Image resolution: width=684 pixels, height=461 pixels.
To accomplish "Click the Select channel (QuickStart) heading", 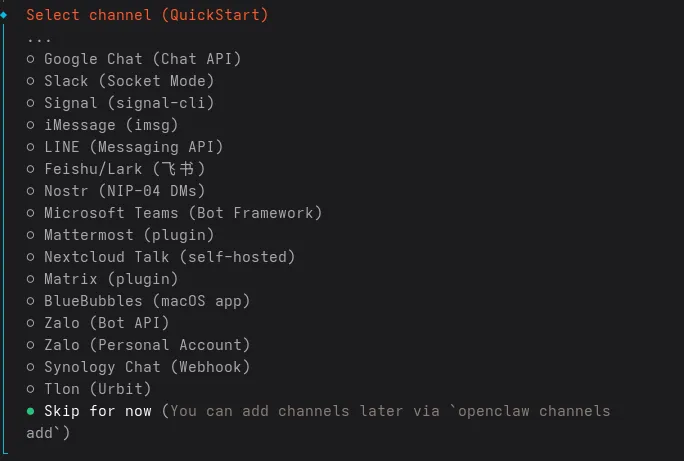I will tap(147, 15).
